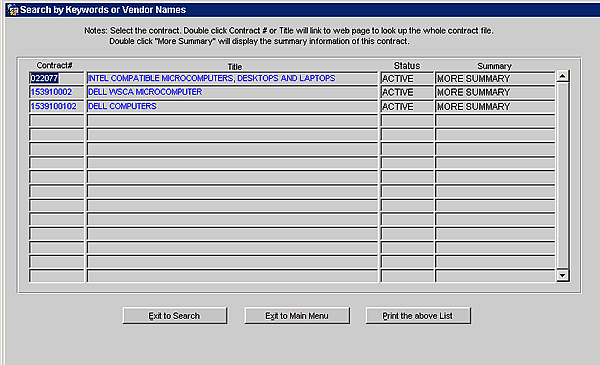The image size is (600, 365).
Task: Click the scroll up arrow of the list
Action: [562, 76]
